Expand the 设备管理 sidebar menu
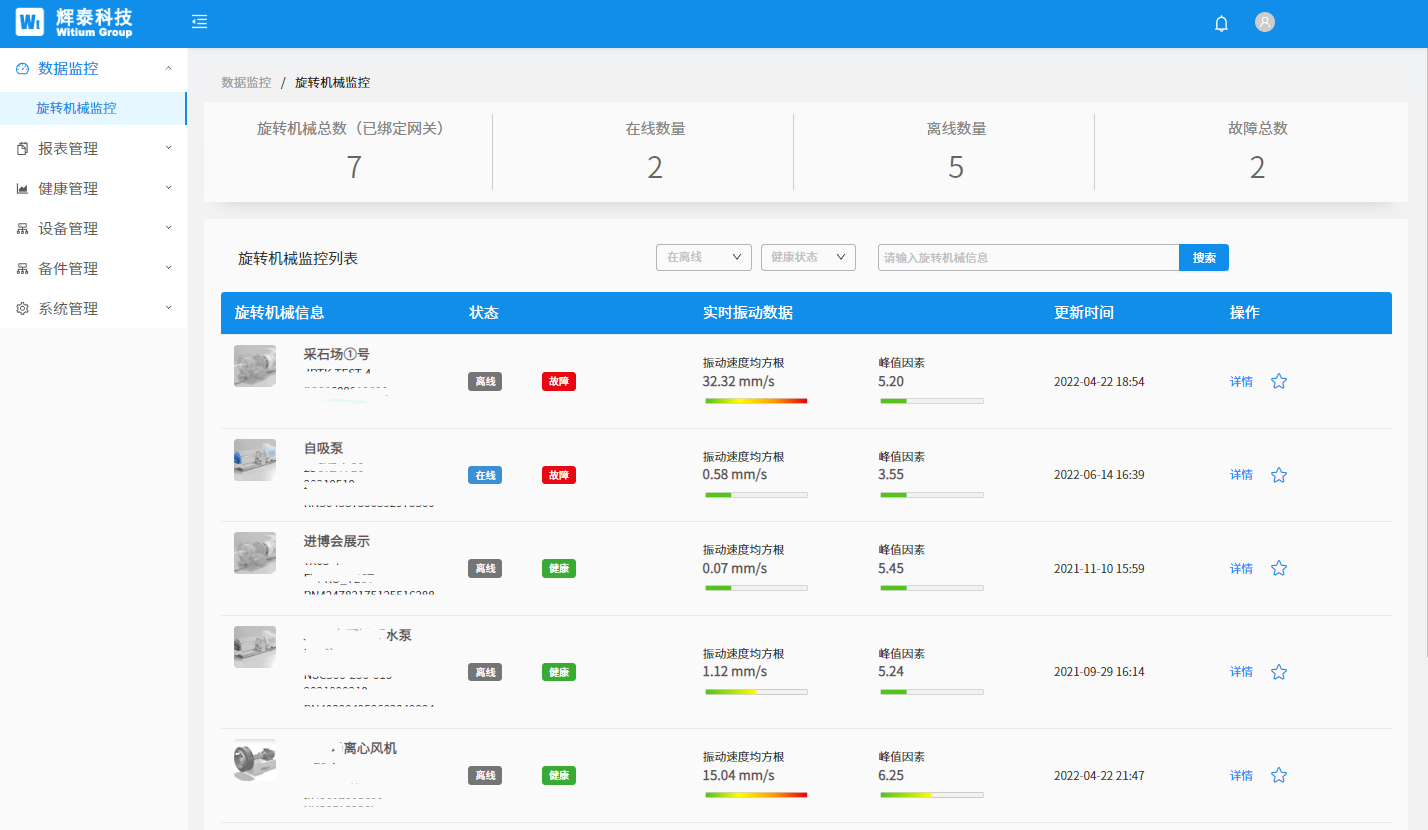1428x830 pixels. click(93, 229)
